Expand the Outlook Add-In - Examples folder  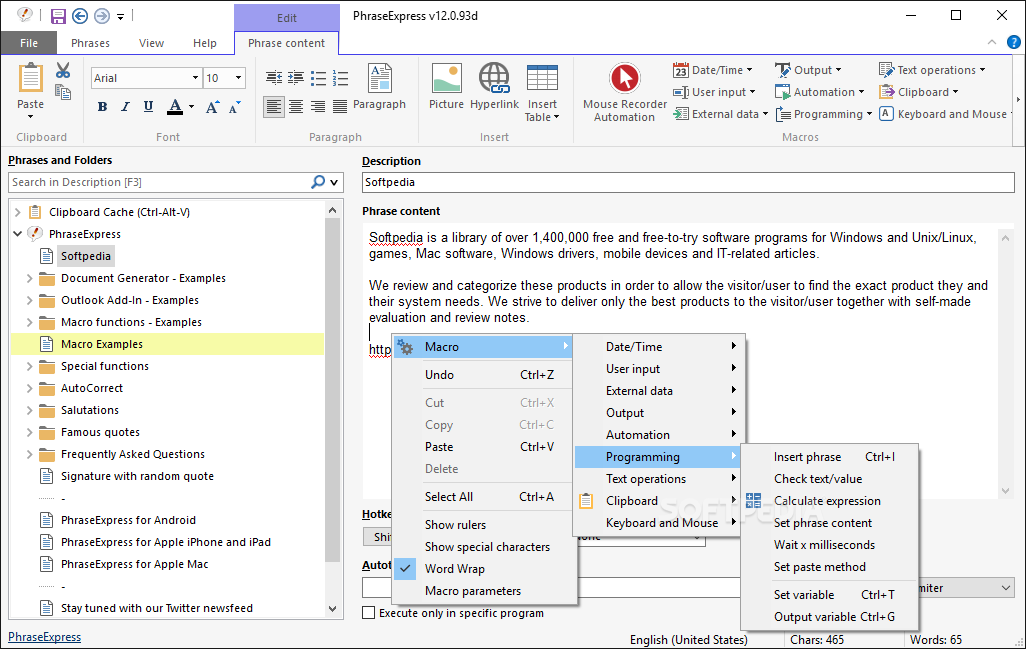pos(29,300)
